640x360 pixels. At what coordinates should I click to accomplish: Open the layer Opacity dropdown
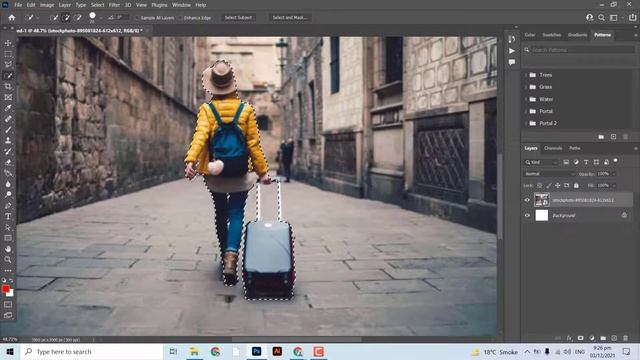tap(613, 174)
